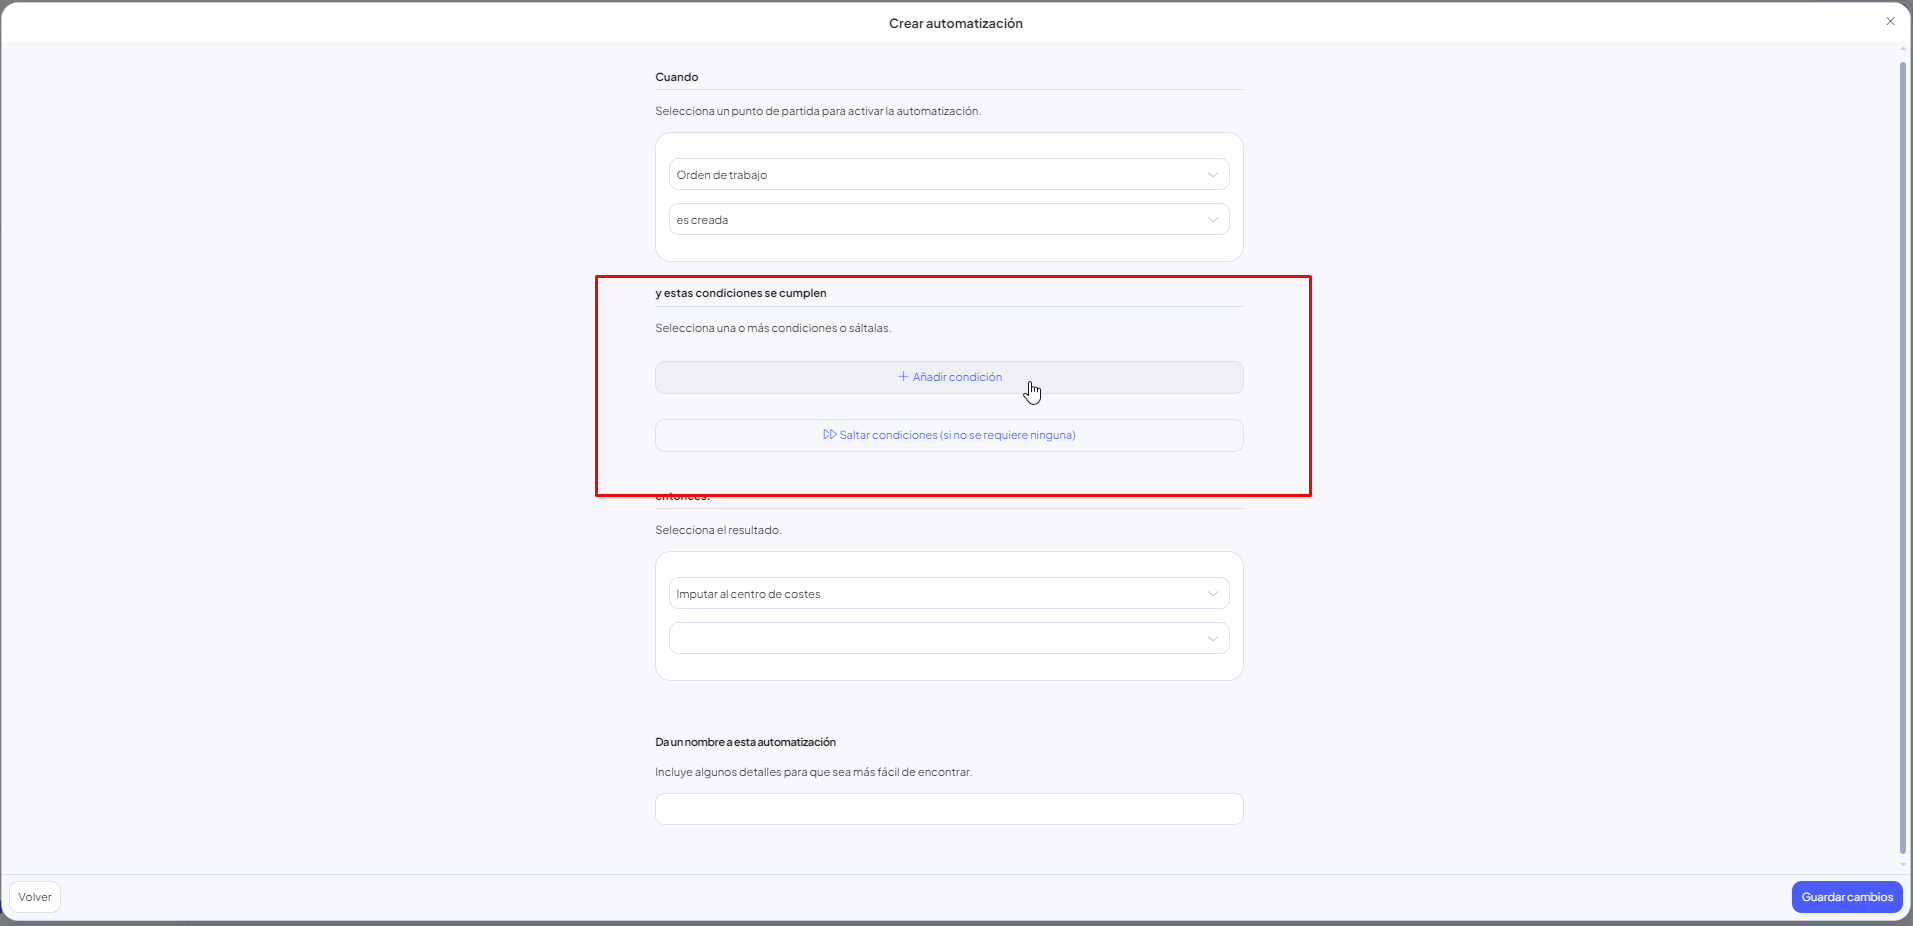Image resolution: width=1913 pixels, height=926 pixels.
Task: Click 'Incluye algunos detalles' helper text
Action: (814, 772)
